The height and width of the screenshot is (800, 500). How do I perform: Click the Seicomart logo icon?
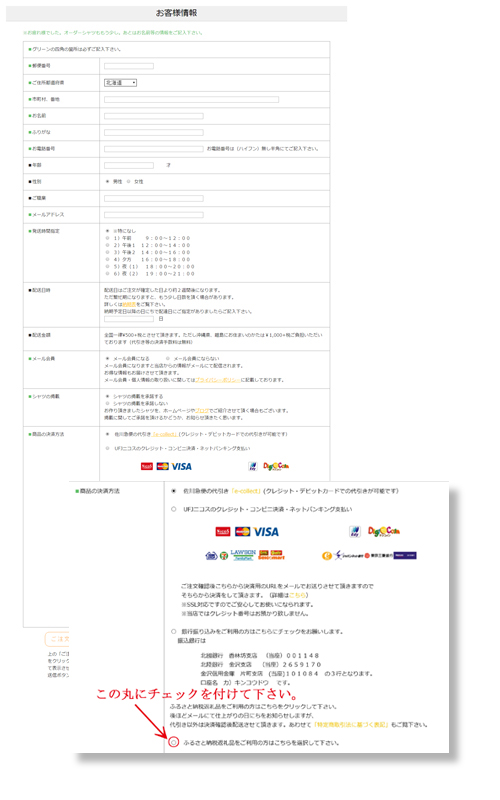pyautogui.click(x=271, y=555)
